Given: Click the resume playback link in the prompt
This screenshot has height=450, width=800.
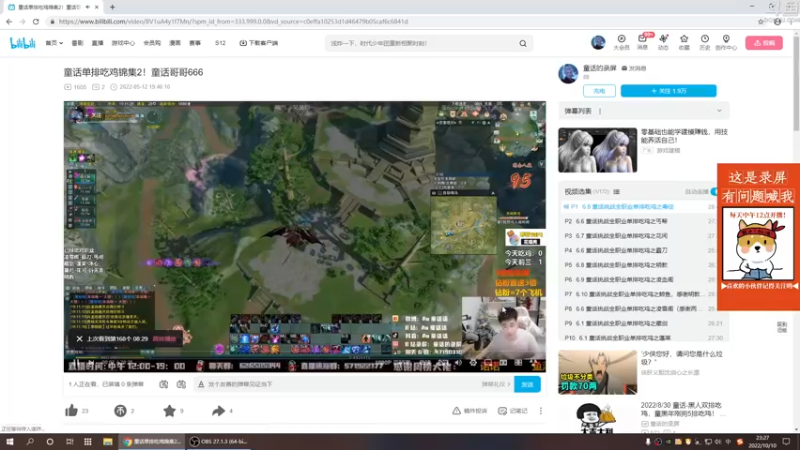Looking at the screenshot, I should 164,339.
